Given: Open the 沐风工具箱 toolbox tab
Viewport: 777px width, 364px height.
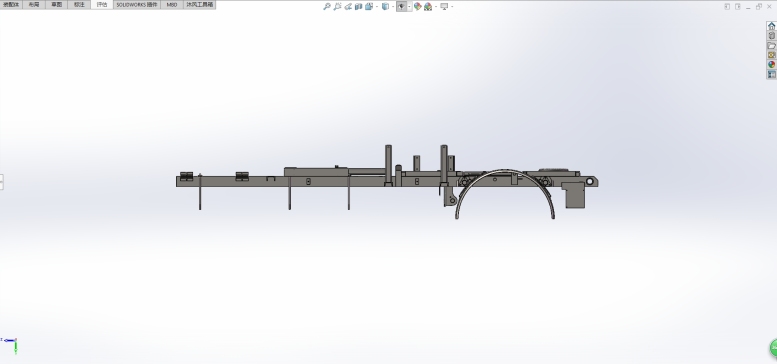Looking at the screenshot, I should click(x=199, y=4).
